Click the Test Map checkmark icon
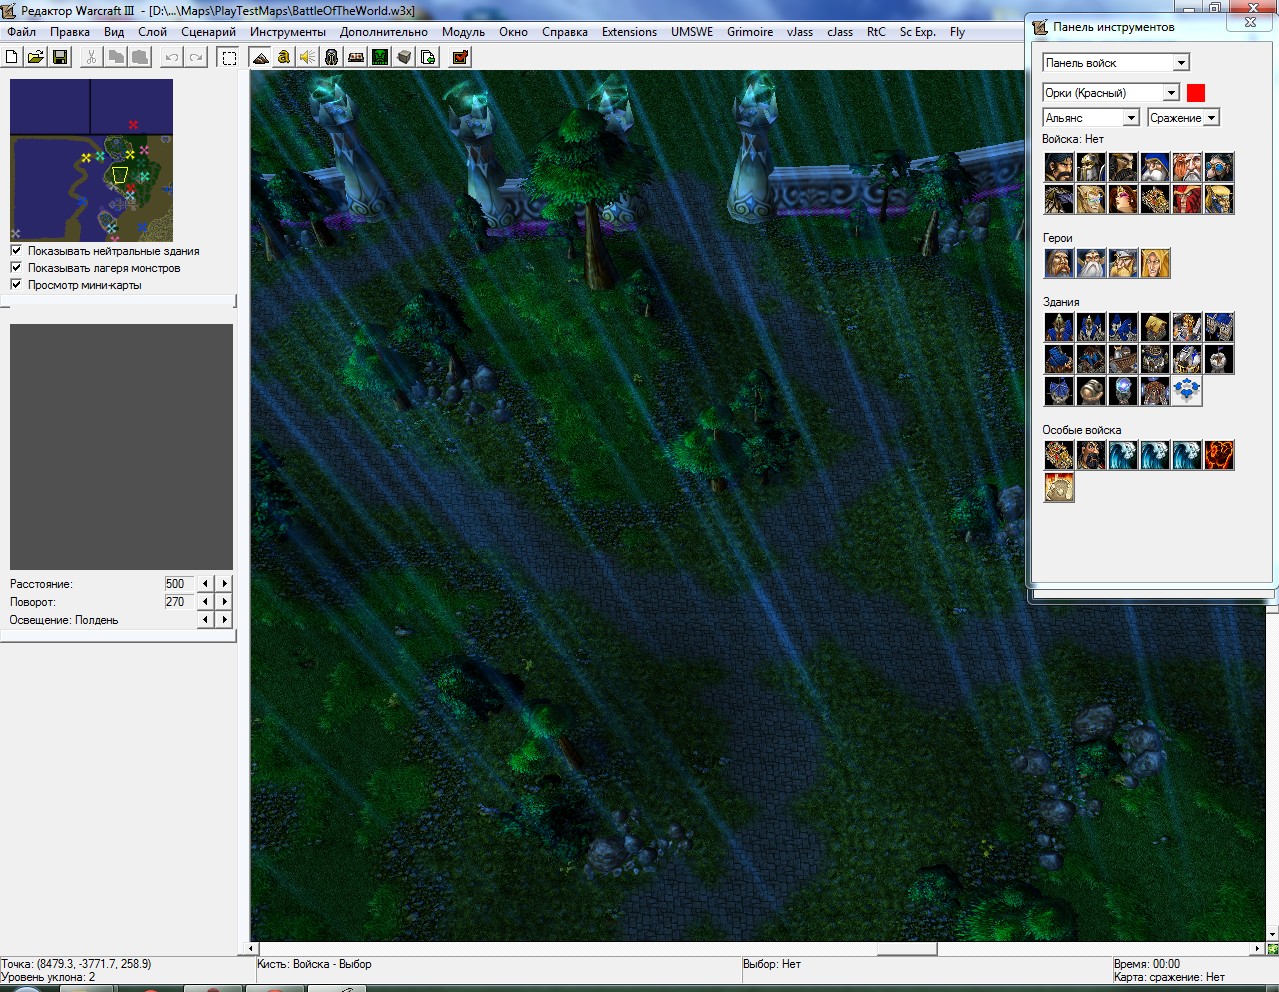This screenshot has width=1279, height=992. coord(461,57)
